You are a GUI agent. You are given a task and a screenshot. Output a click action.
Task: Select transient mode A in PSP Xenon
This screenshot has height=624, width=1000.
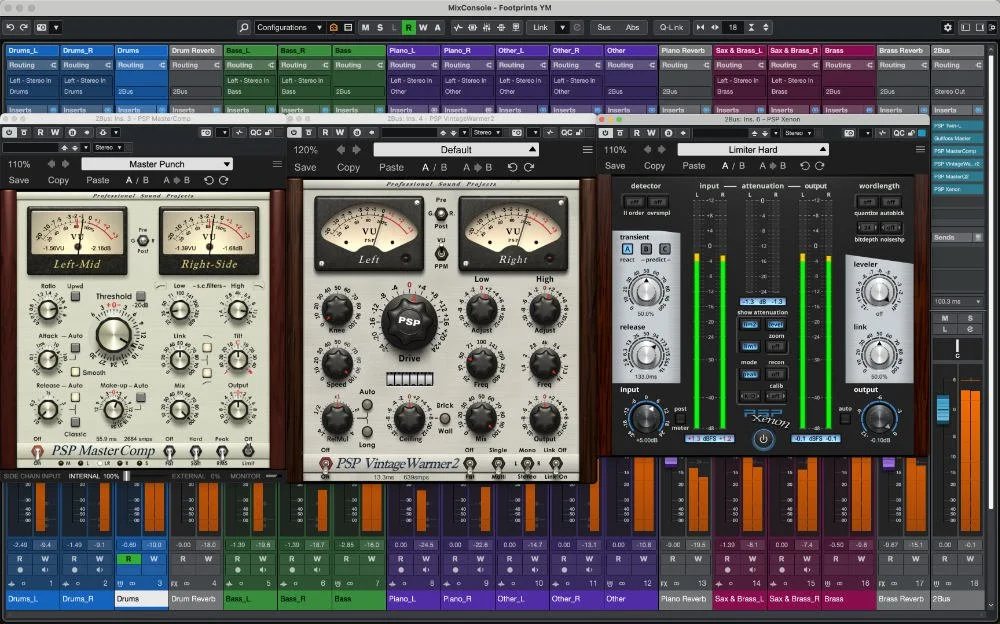pos(628,249)
